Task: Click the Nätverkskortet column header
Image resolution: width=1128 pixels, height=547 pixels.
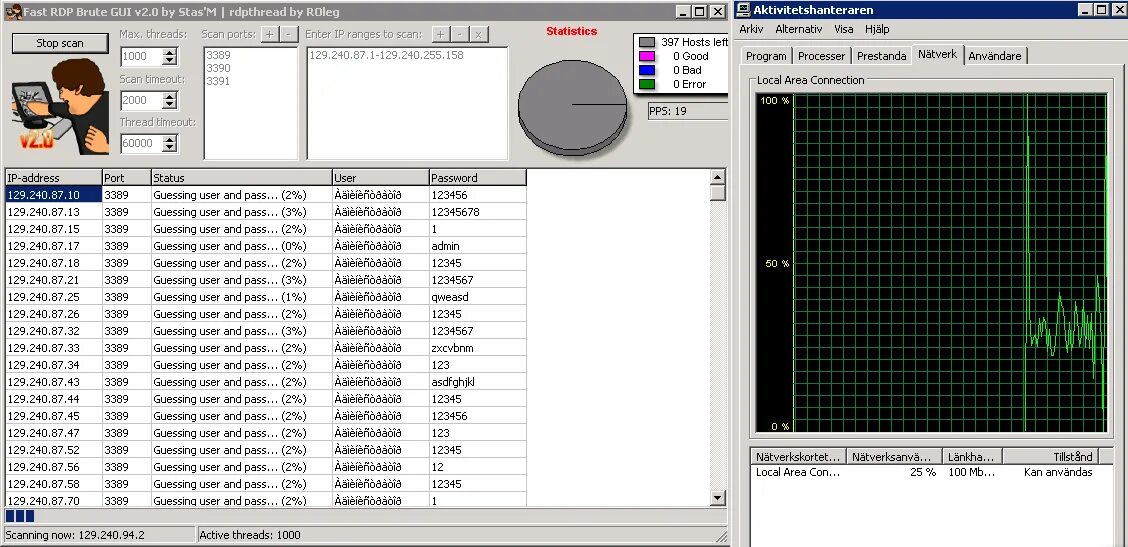Action: tap(798, 456)
